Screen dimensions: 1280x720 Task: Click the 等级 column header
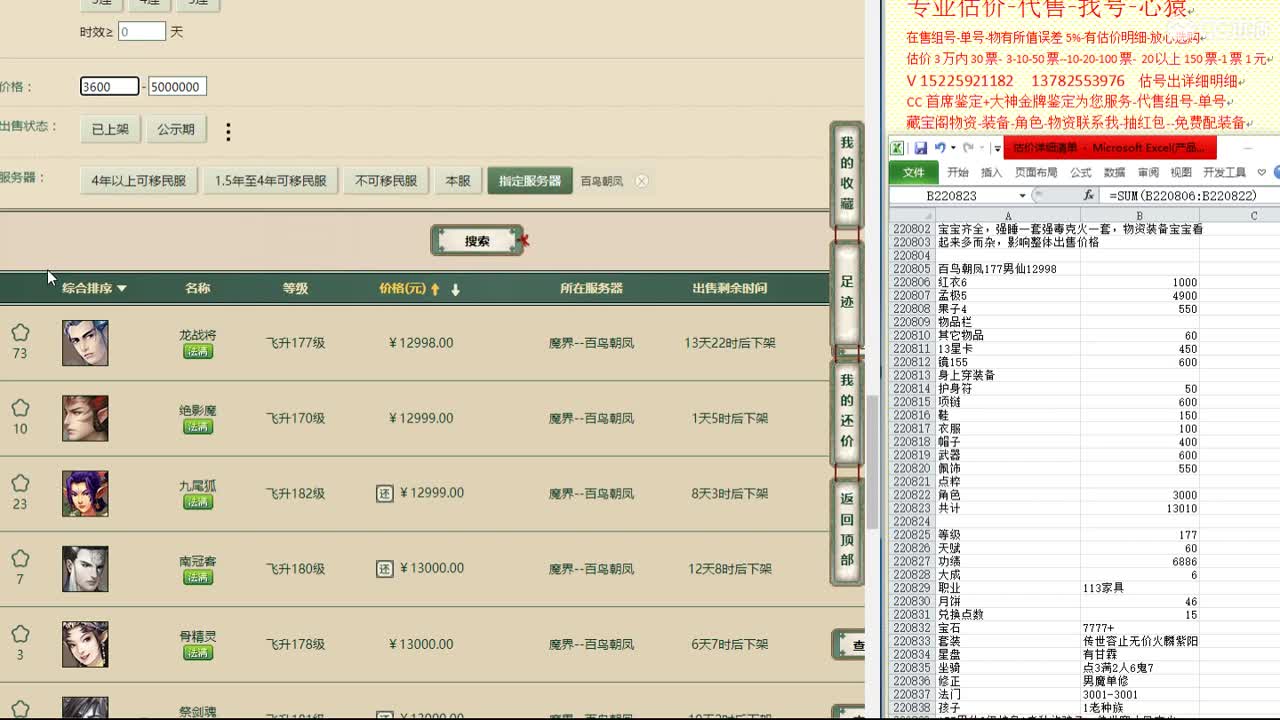pos(295,288)
